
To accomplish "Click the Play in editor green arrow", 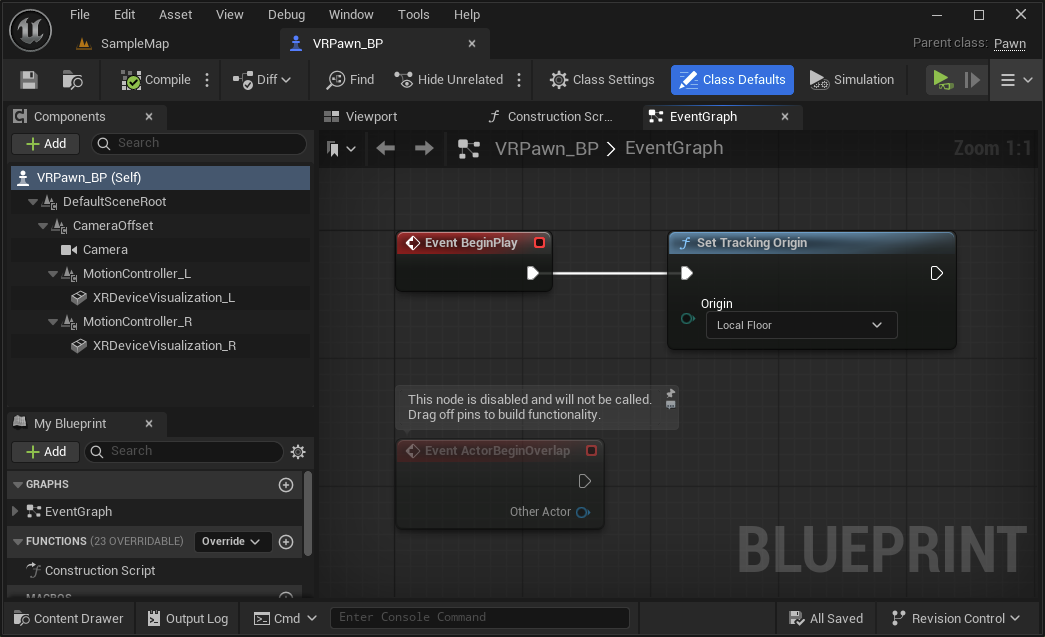I will [940, 80].
